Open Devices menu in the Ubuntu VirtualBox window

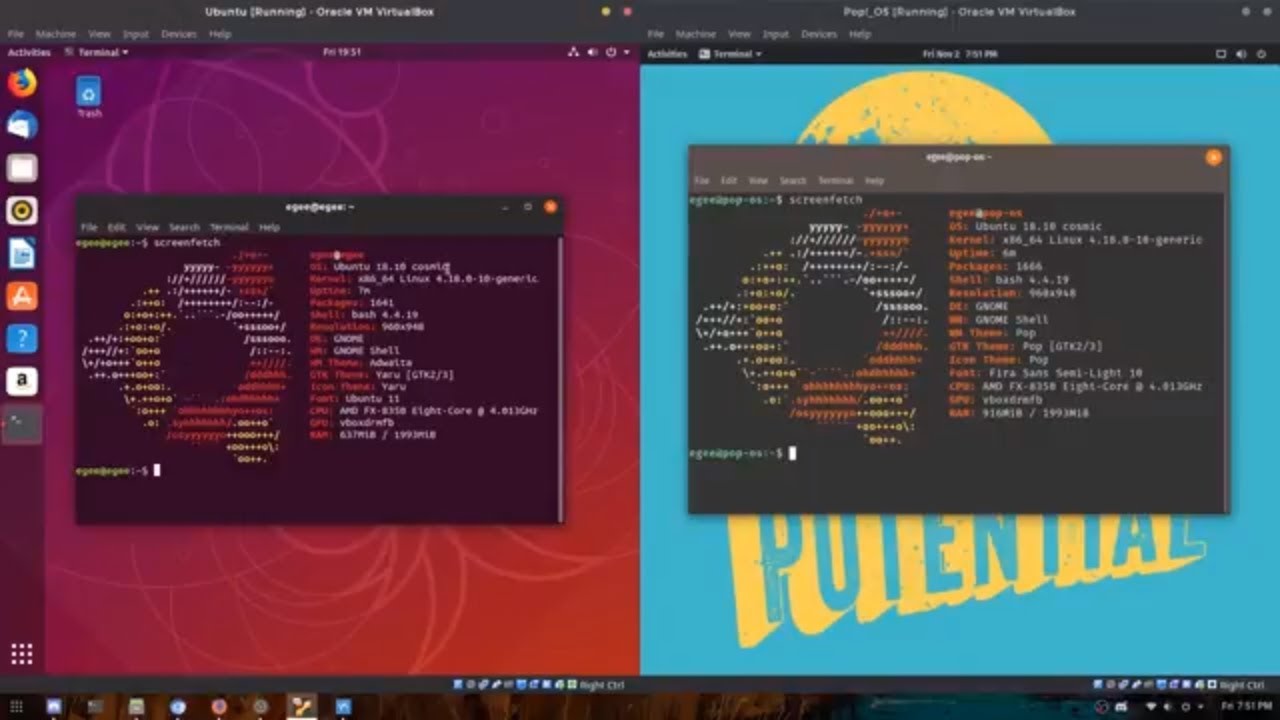click(x=179, y=34)
